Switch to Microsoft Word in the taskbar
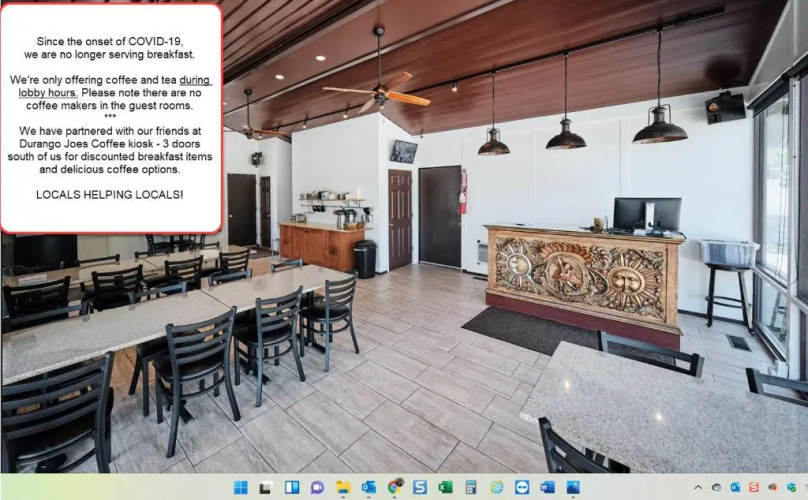The height and width of the screenshot is (500, 808). tap(547, 487)
